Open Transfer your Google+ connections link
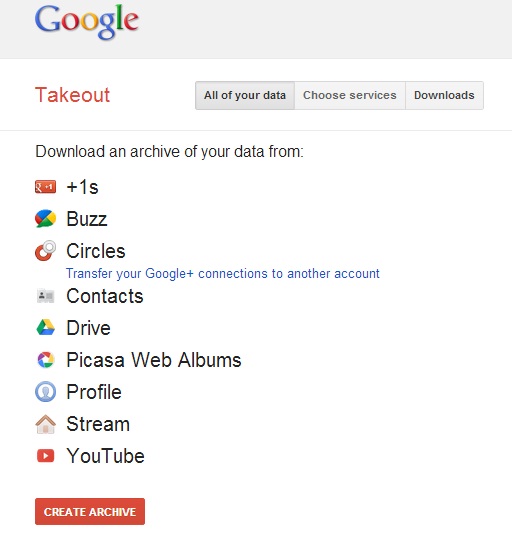This screenshot has width=512, height=543. coord(223,274)
